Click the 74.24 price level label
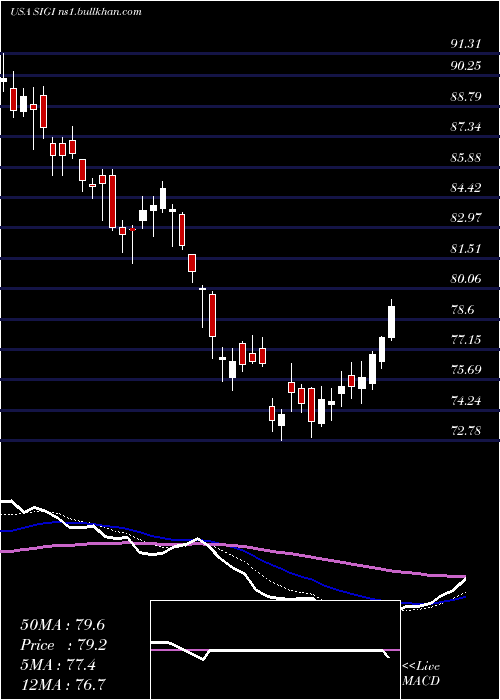Screen dimensions: 500x700 click(466, 400)
